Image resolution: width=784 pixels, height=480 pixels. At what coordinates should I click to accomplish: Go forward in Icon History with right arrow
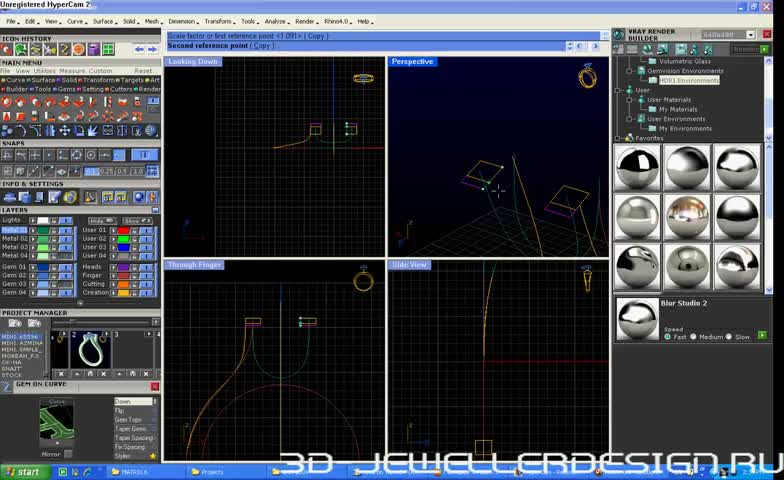(152, 49)
